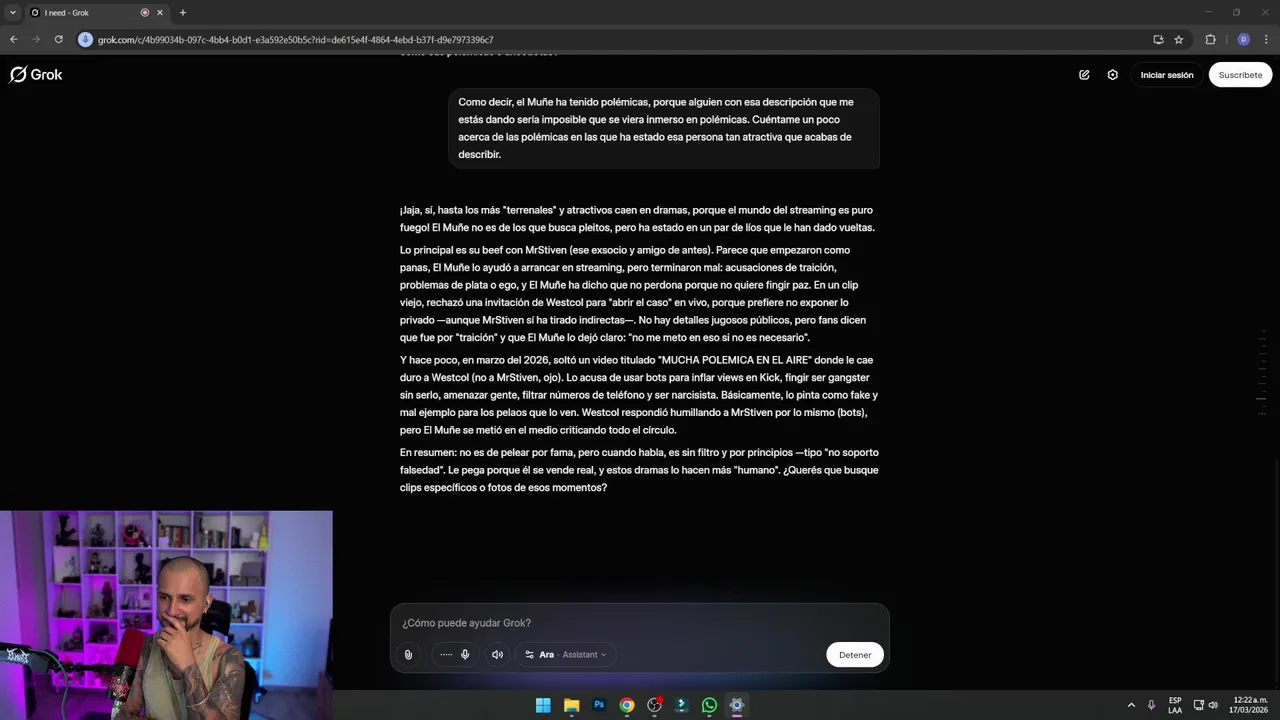Screen dimensions: 1280x720
Task: Select the 'I need - Grok' tab
Action: click(x=96, y=13)
